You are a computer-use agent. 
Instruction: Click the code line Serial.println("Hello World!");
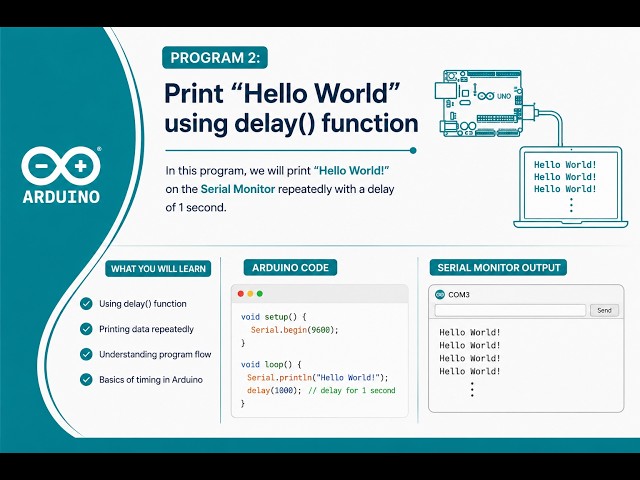(x=318, y=378)
